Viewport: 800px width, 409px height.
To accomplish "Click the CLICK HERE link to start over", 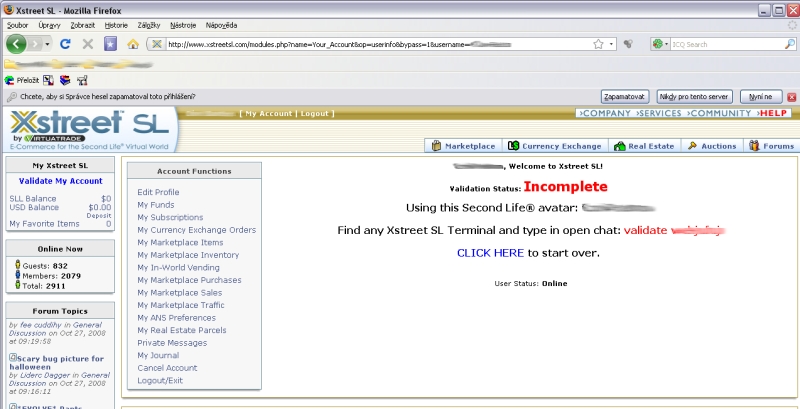I will point(490,253).
